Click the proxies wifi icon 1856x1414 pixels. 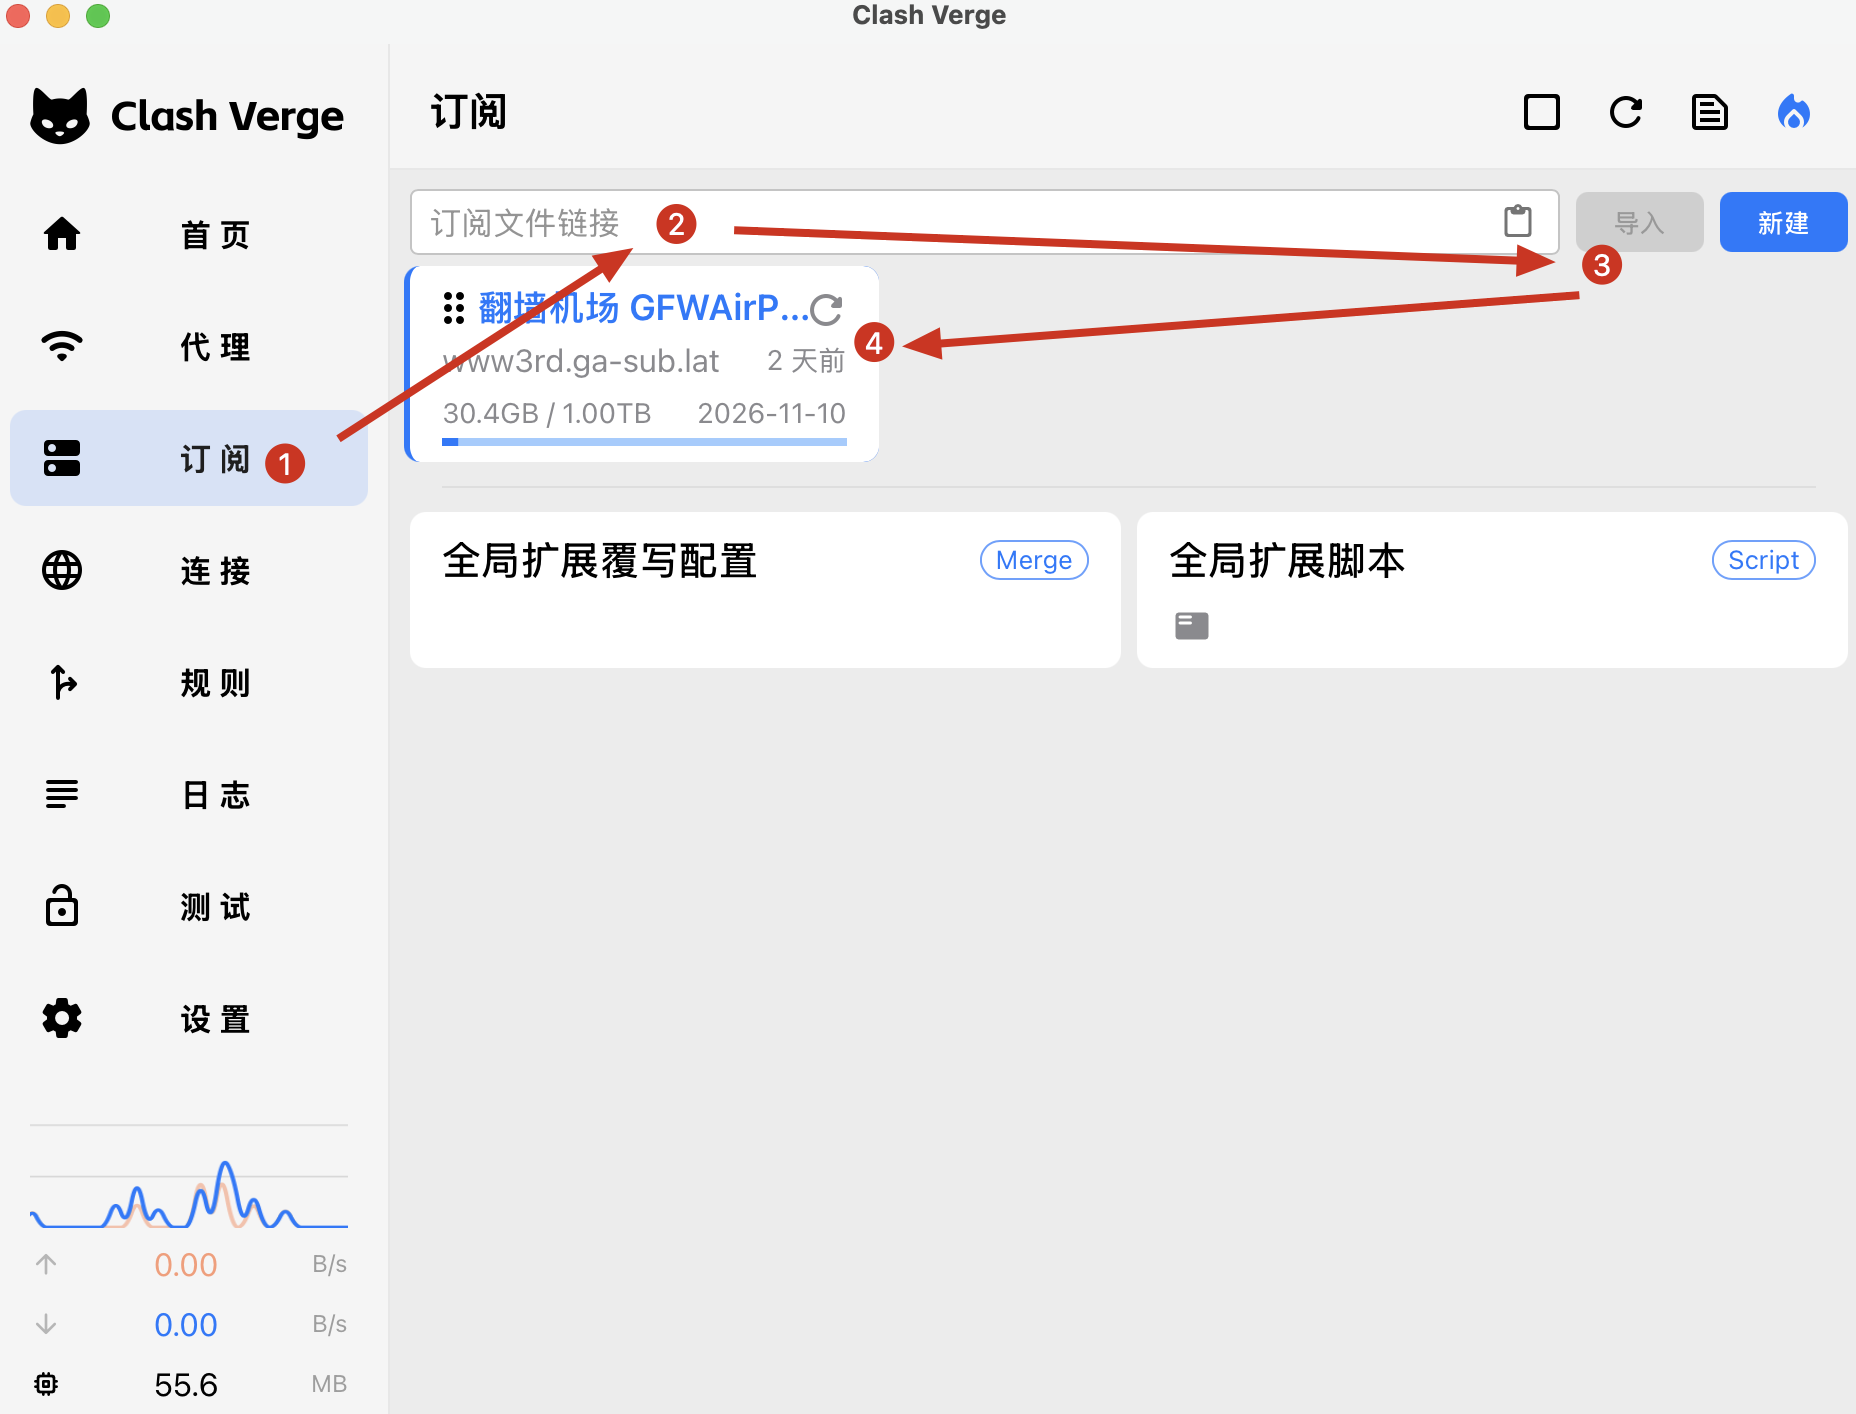click(62, 346)
